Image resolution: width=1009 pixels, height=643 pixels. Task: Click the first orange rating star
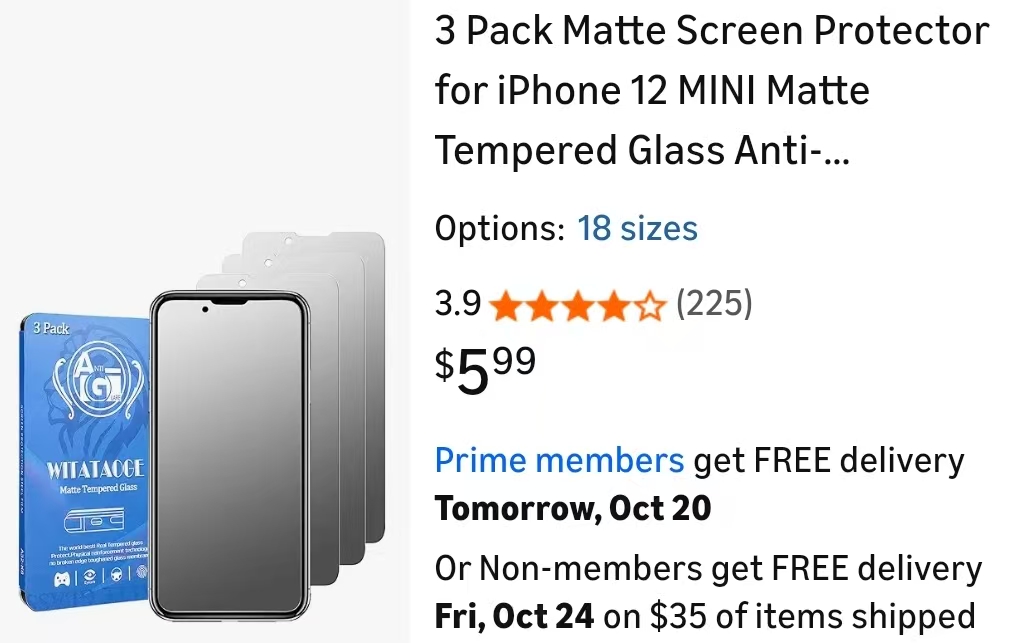504,306
